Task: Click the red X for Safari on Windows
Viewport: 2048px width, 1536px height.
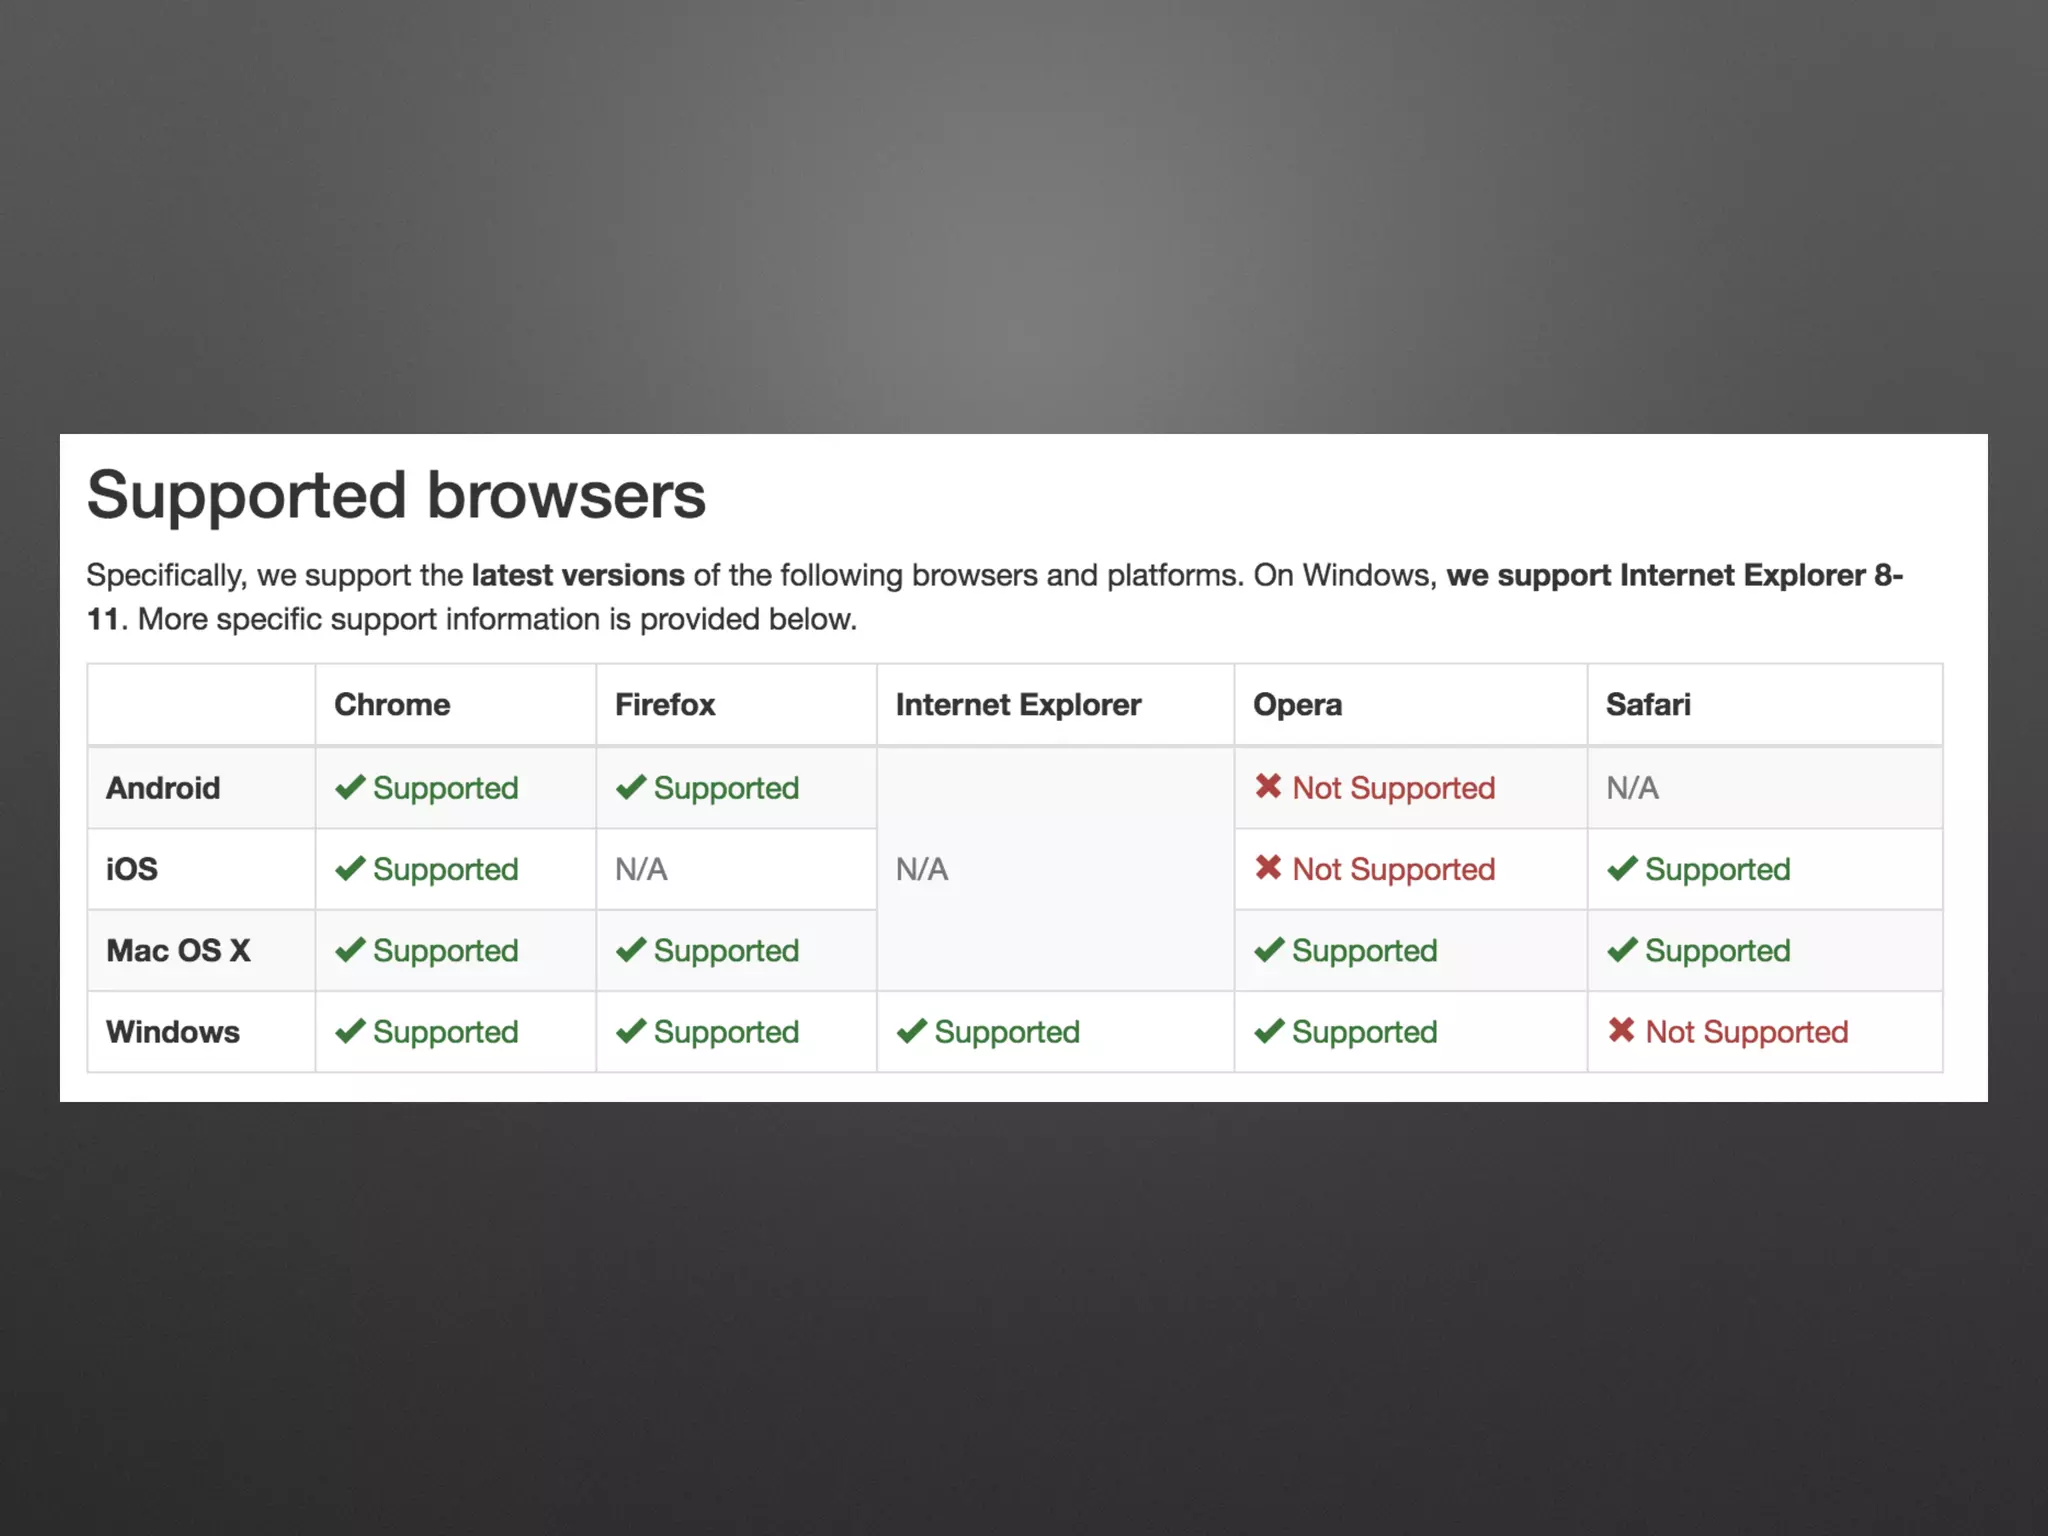Action: click(1621, 1030)
